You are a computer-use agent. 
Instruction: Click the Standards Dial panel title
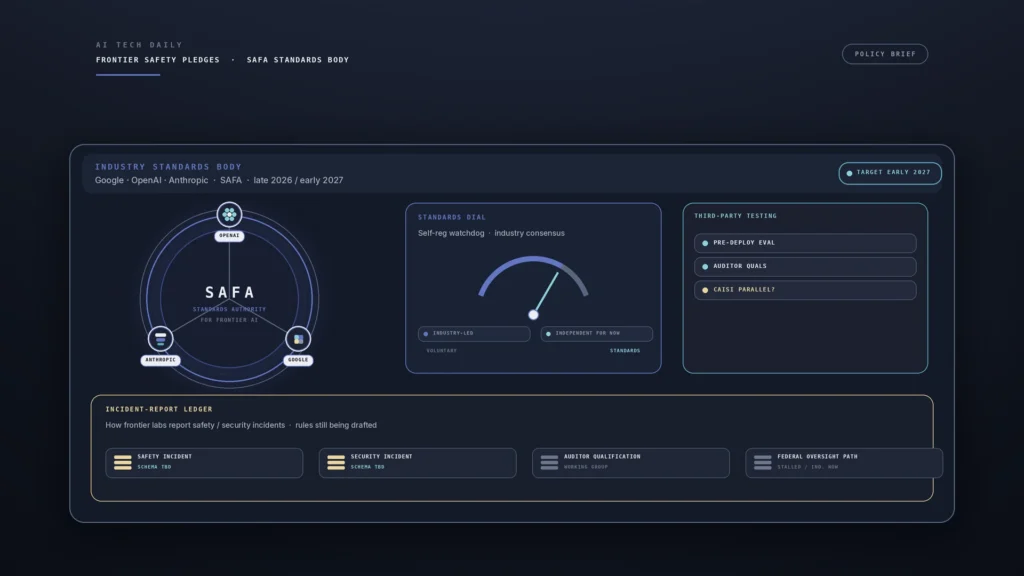[x=452, y=217]
